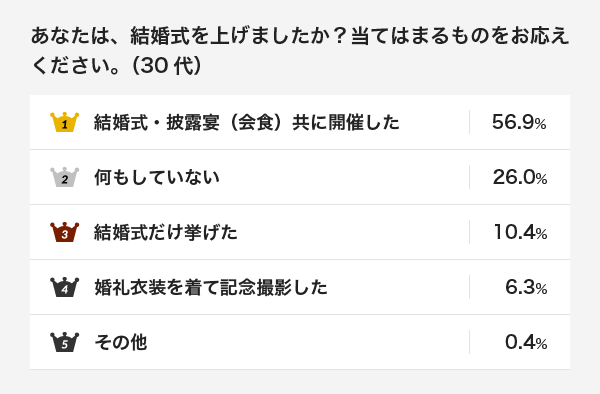The image size is (600, 394).
Task: Click the 26.0% percentage value
Action: click(520, 177)
